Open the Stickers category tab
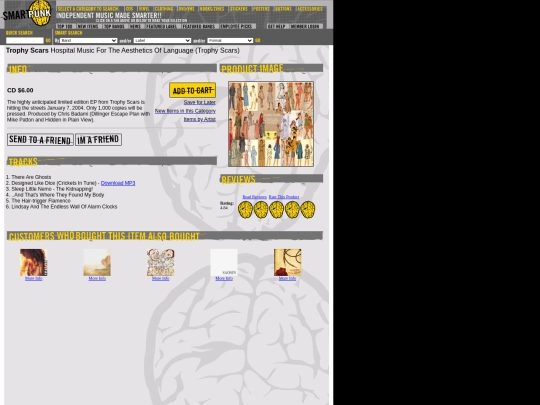The height and width of the screenshot is (405, 540). point(239,9)
